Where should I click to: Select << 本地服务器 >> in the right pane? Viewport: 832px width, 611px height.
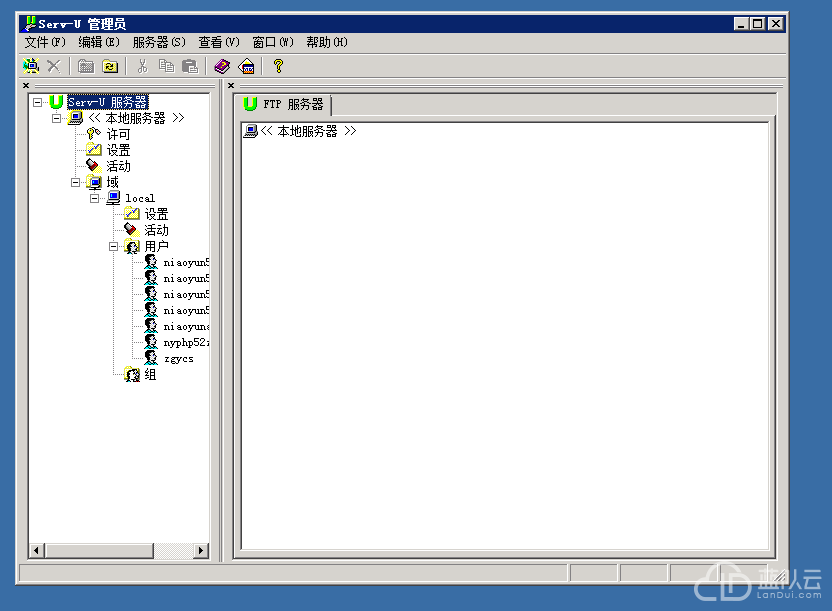click(x=308, y=131)
